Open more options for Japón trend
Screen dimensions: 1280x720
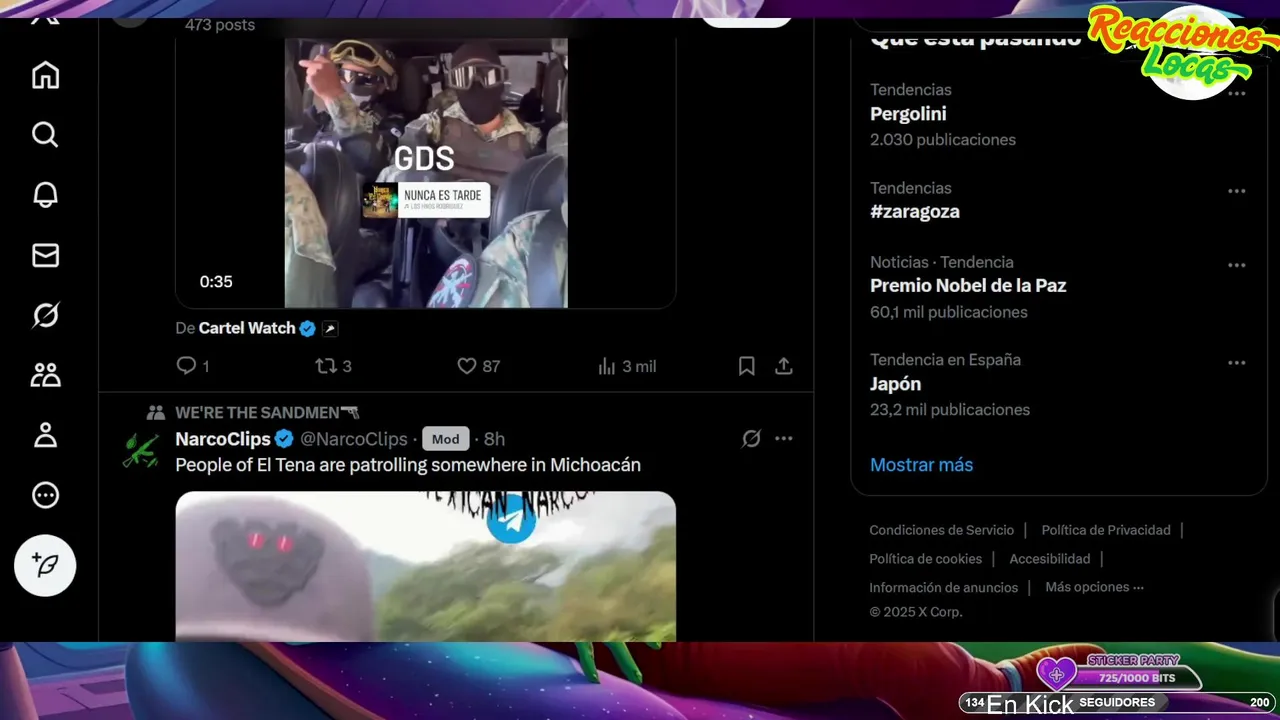[x=1237, y=363]
